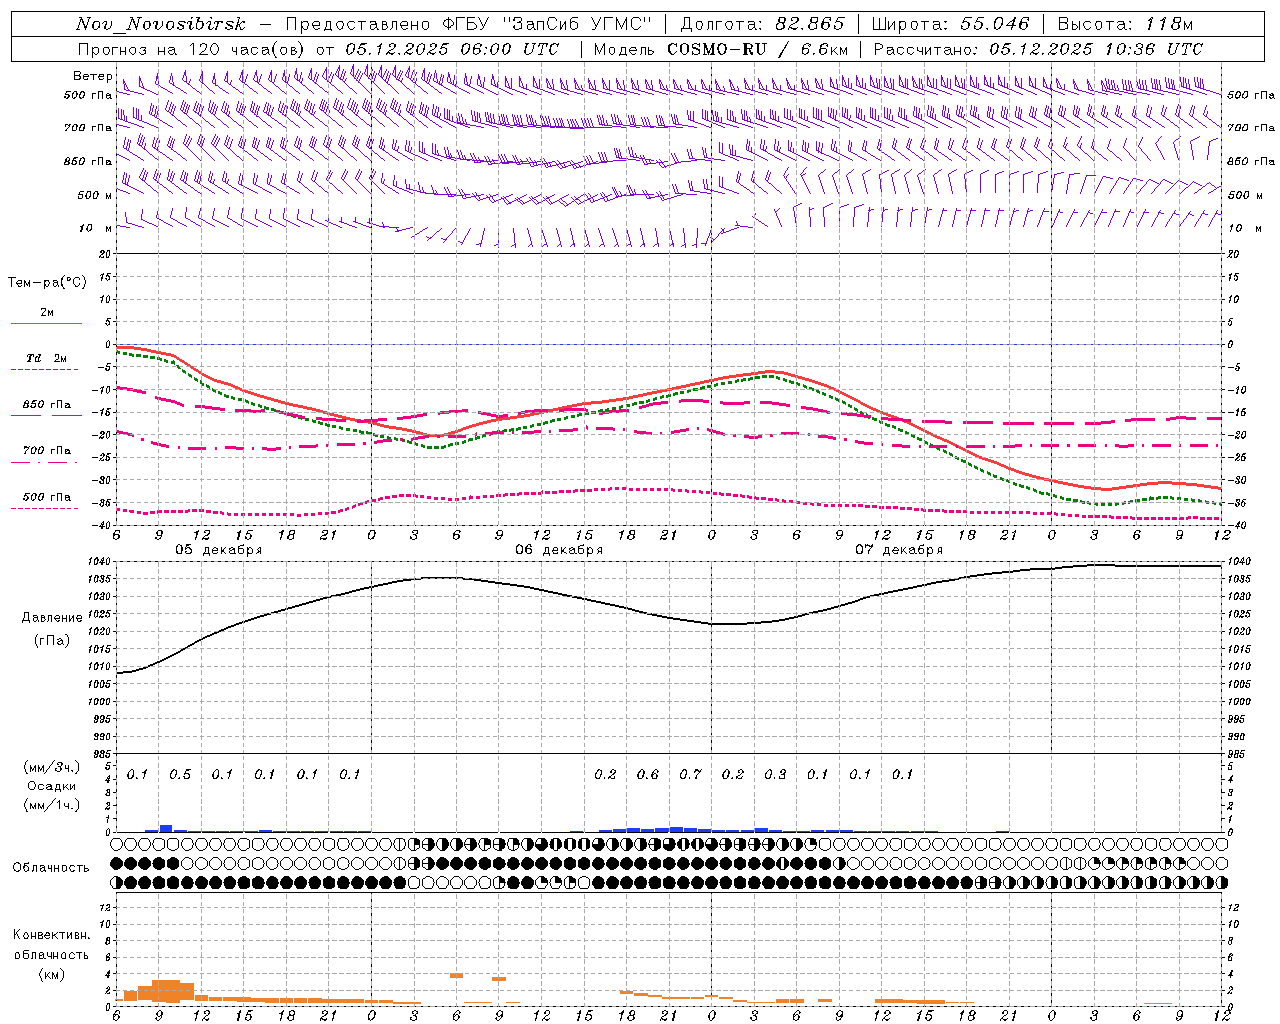Click "Прогноз на 120 часа(ов)" forecast text

tap(192, 49)
